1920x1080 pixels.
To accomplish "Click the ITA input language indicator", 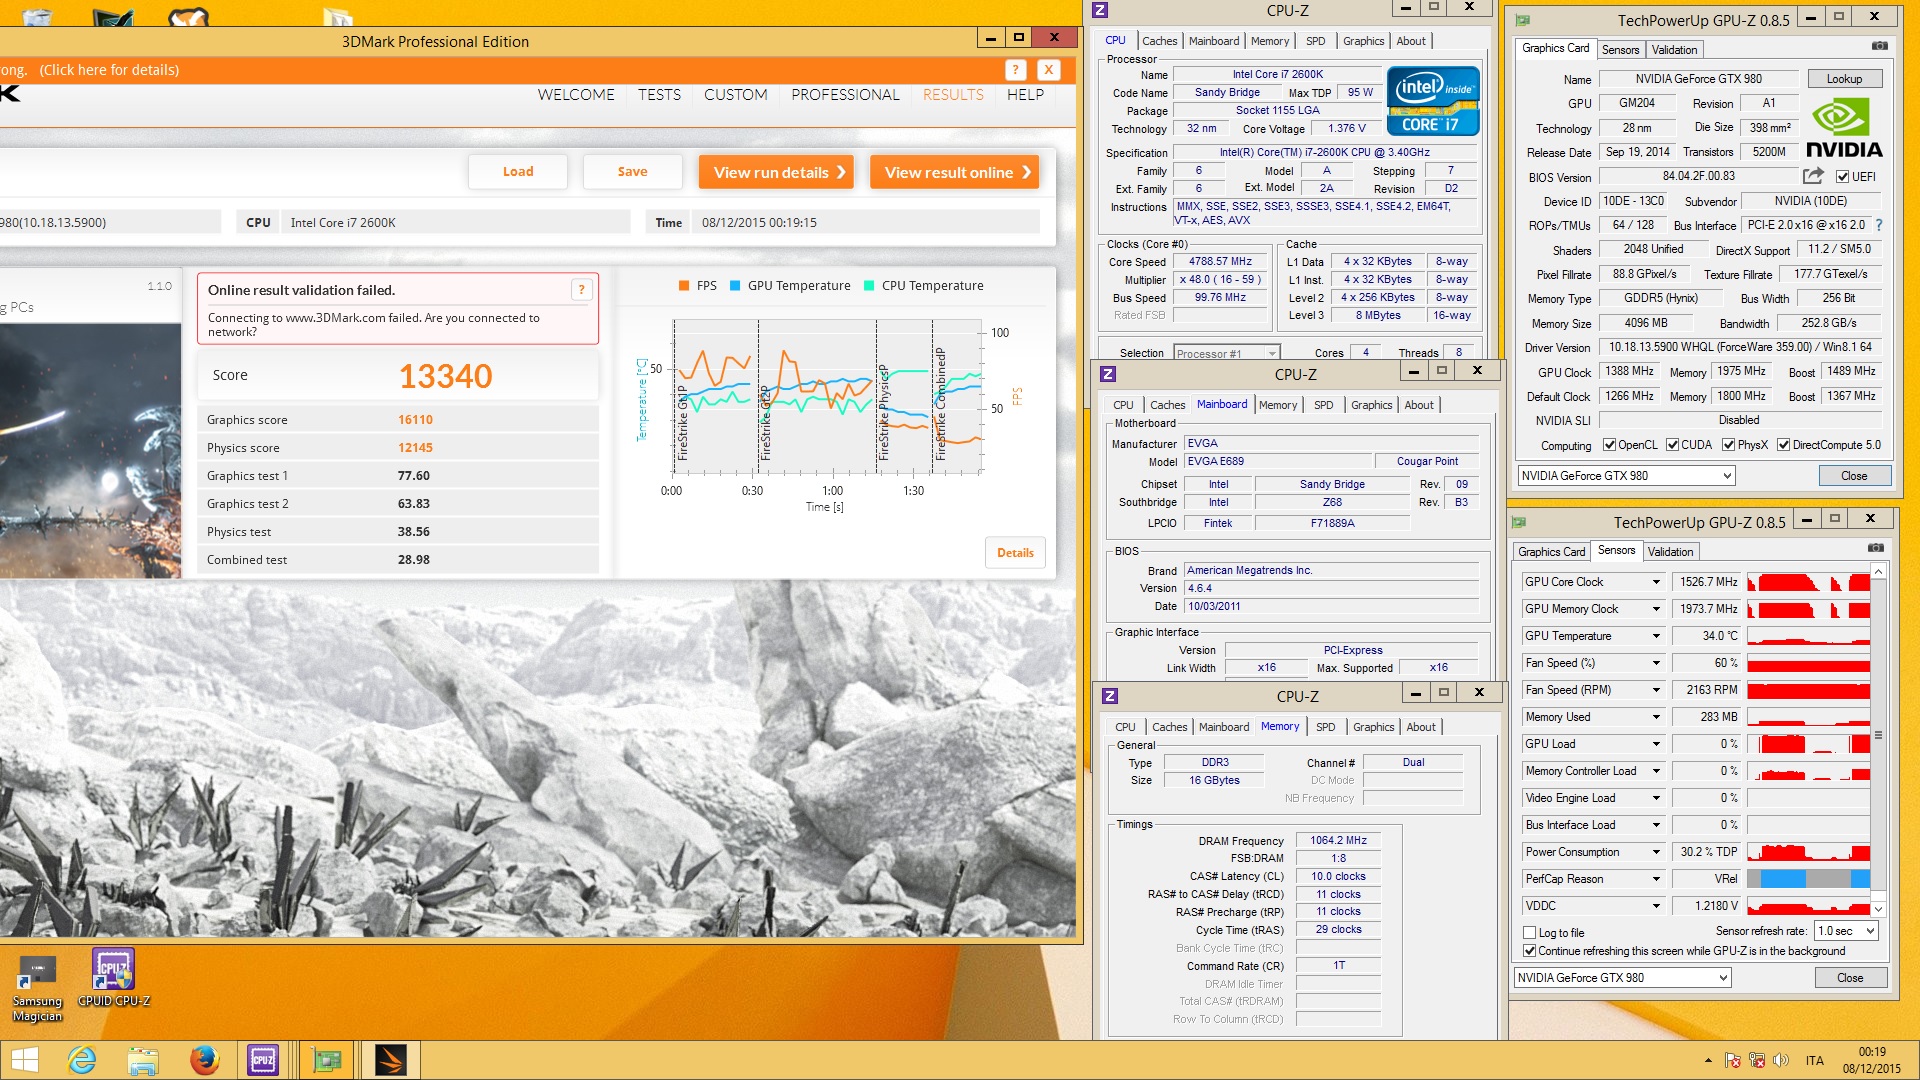I will click(1814, 1060).
